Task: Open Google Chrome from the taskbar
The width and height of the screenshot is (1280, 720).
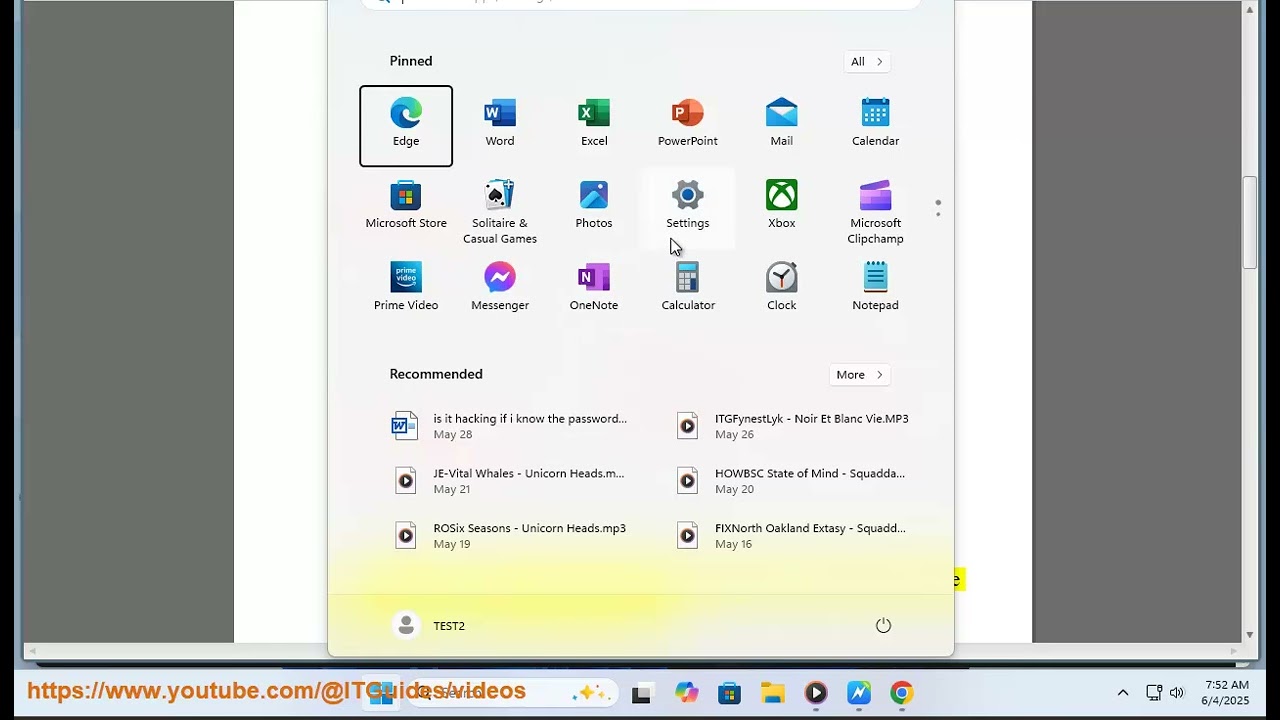Action: pyautogui.click(x=902, y=693)
